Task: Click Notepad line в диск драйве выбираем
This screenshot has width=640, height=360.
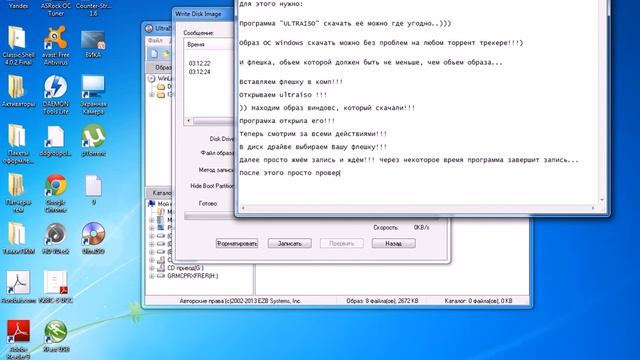Action: point(313,147)
